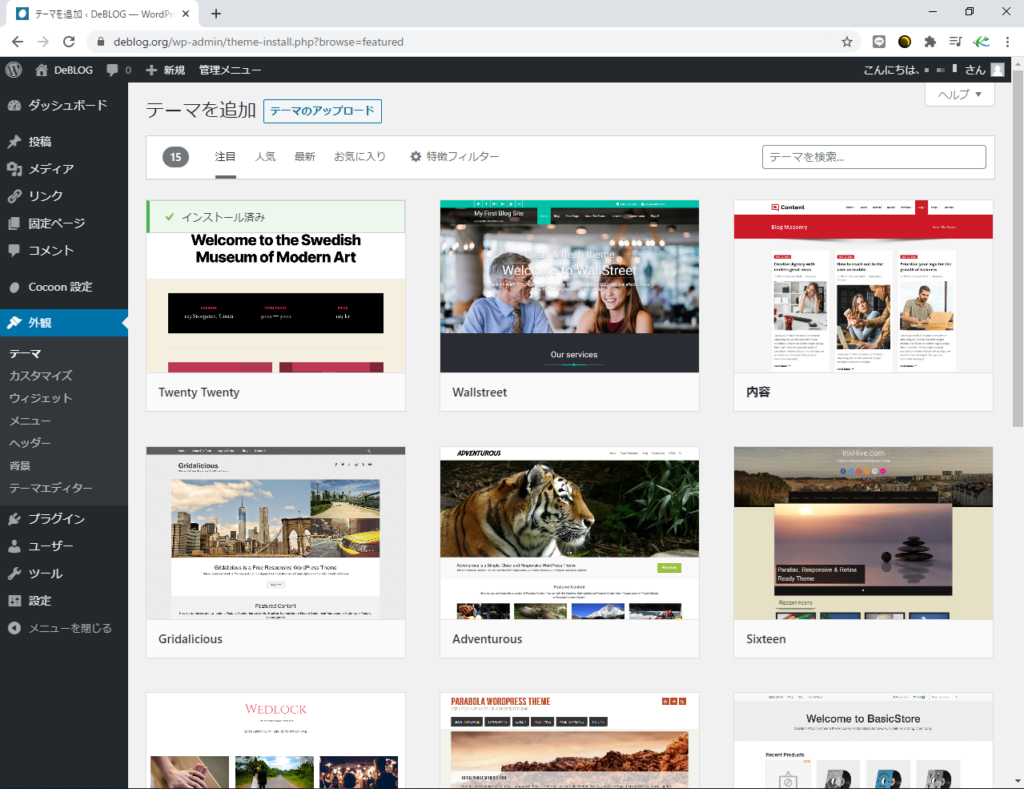The image size is (1024, 789).
Task: Close the テーマを追加 browser tab
Action: coord(186,14)
